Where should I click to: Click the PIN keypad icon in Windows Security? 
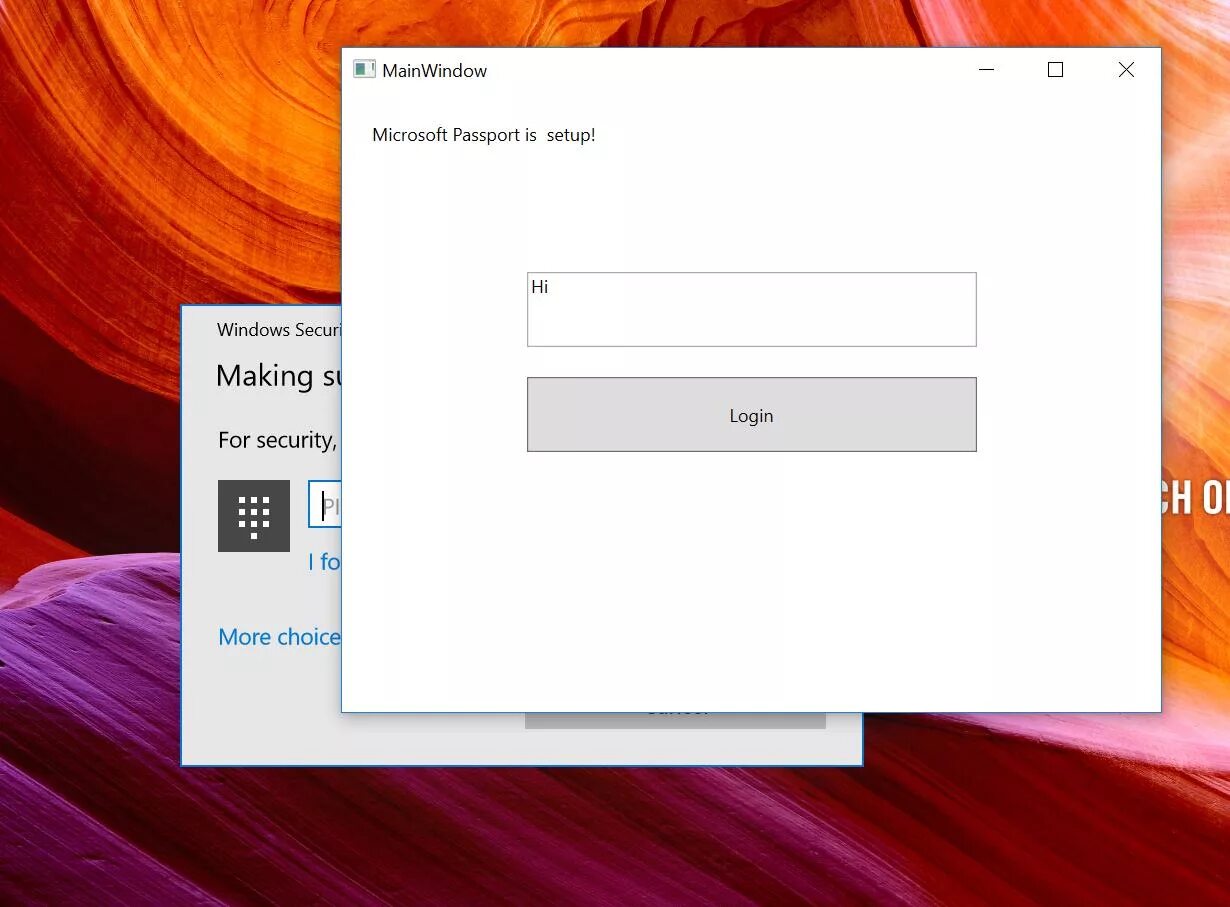click(254, 516)
